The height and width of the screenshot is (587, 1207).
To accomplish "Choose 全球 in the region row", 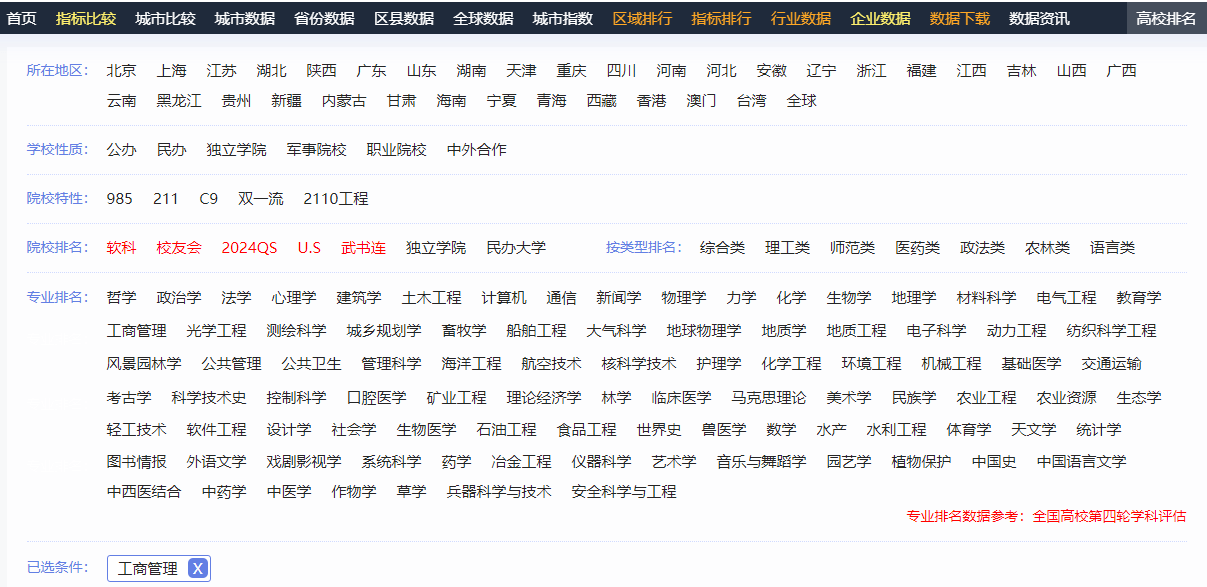I will coord(801,101).
